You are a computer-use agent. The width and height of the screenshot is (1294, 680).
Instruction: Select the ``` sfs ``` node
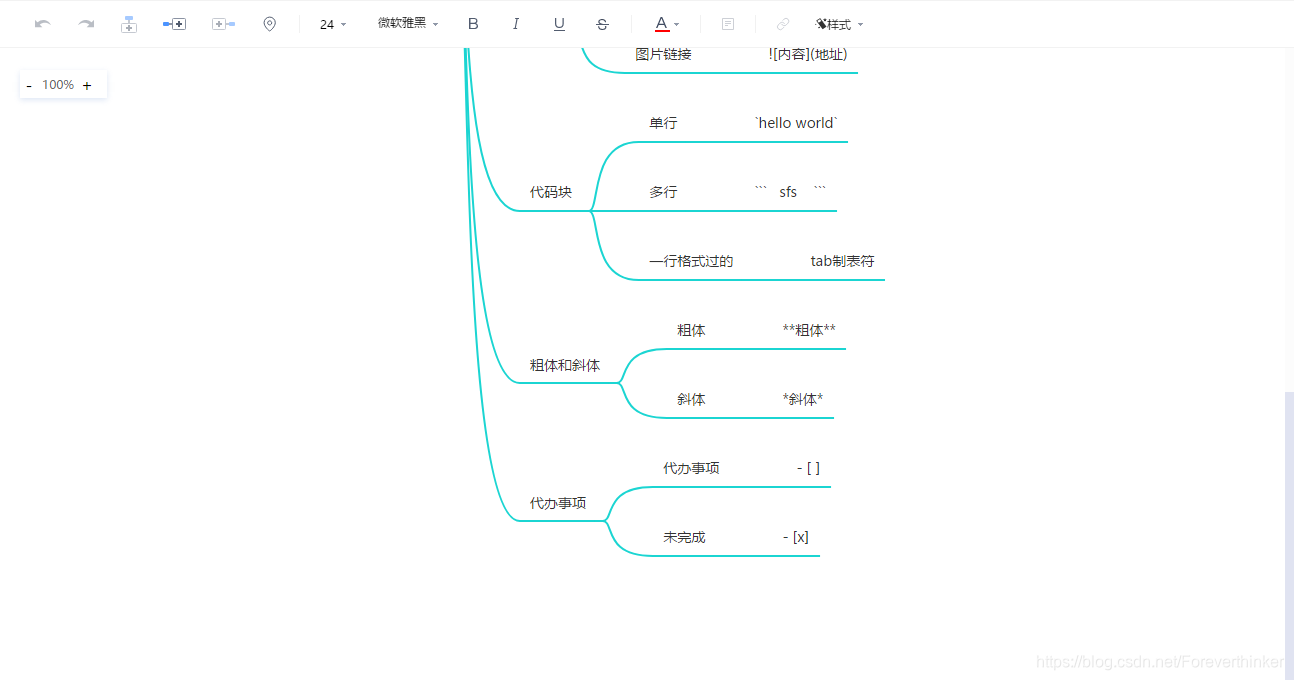790,192
